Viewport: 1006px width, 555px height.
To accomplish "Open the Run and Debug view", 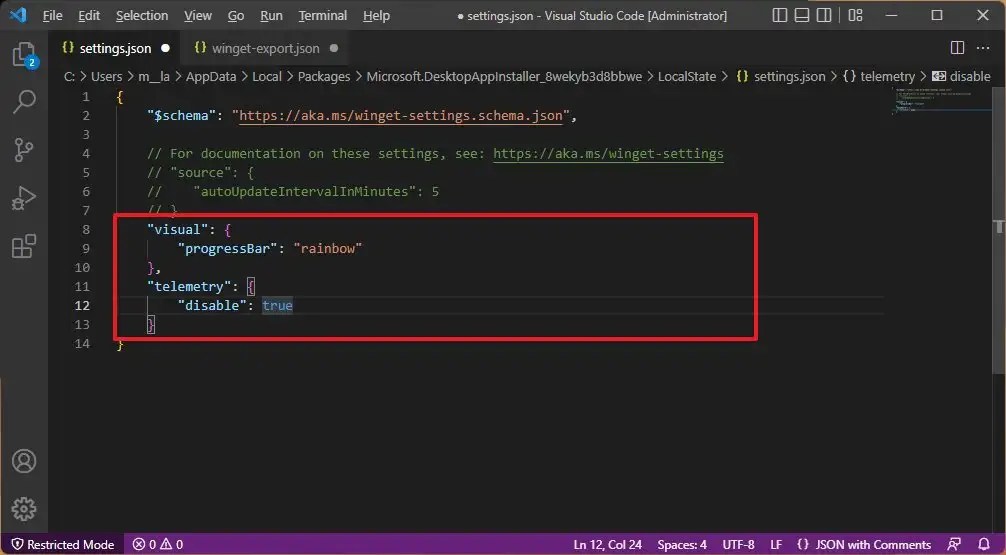I will 24,198.
